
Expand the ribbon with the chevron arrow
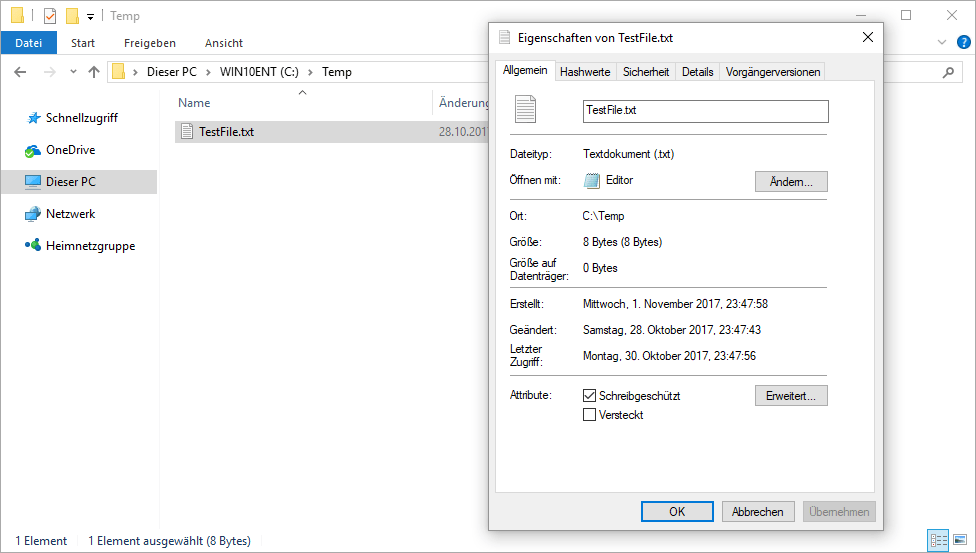pyautogui.click(x=941, y=43)
